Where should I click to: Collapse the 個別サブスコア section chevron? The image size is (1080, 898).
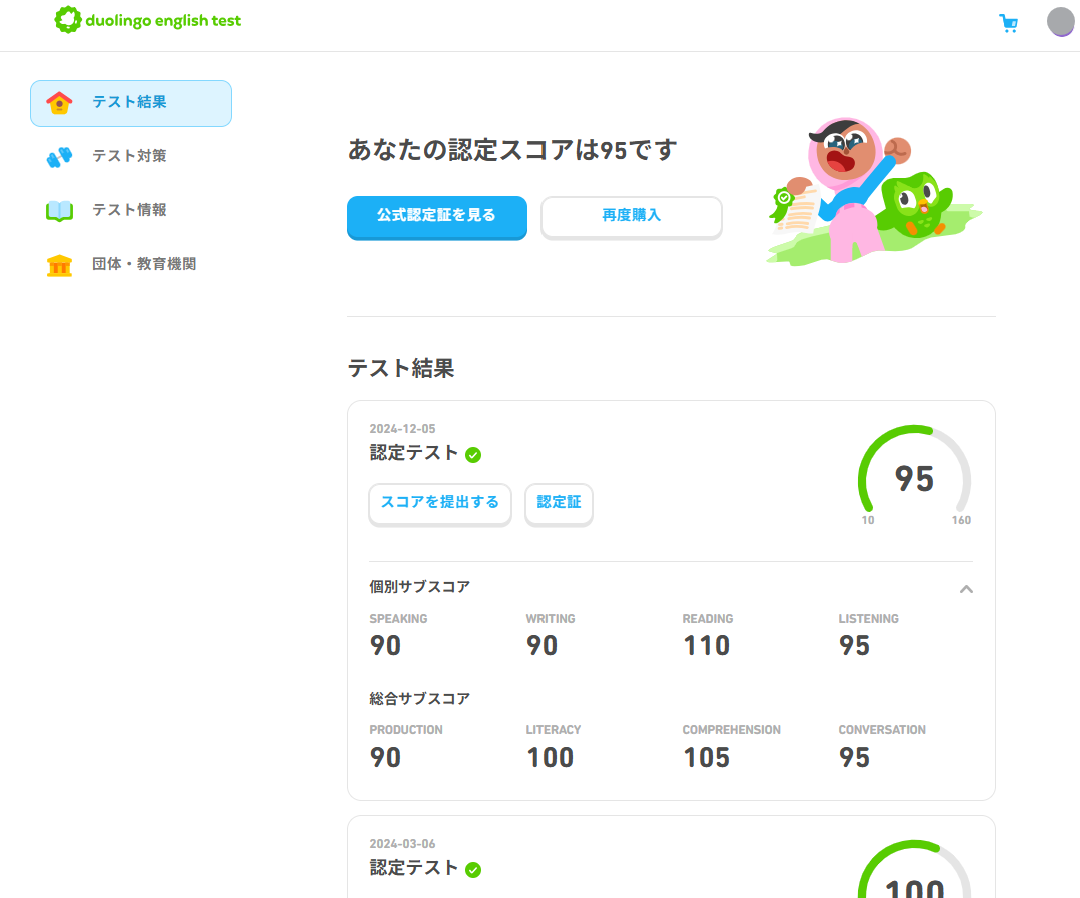(x=966, y=589)
